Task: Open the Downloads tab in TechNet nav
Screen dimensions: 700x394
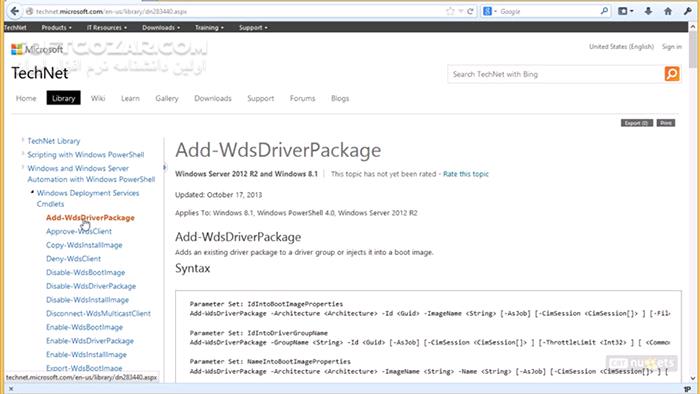Action: coord(212,98)
